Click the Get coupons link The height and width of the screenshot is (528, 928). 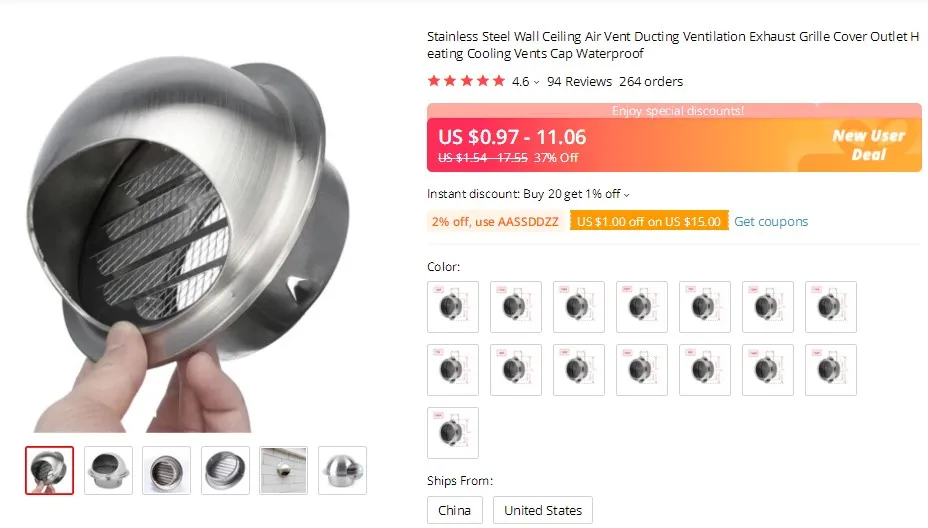tap(771, 221)
